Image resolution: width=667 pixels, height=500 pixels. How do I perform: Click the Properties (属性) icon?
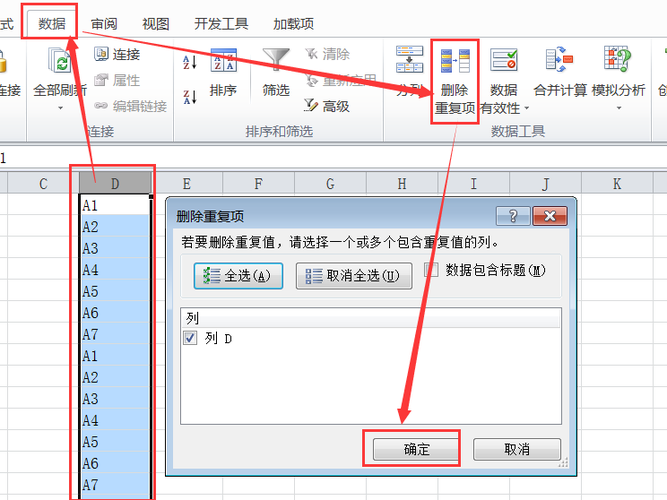pyautogui.click(x=101, y=80)
